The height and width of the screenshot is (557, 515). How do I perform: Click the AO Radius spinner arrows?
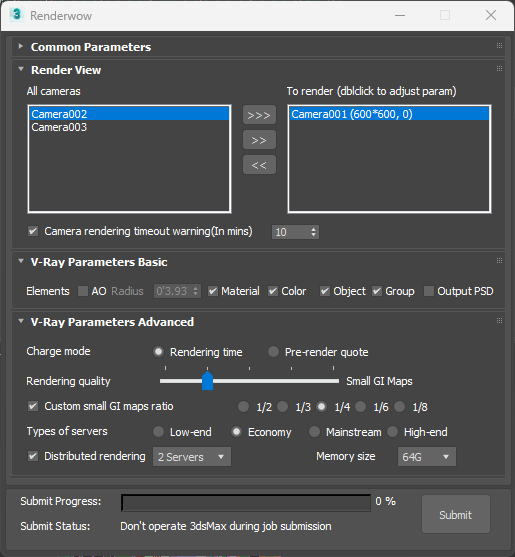coord(196,291)
